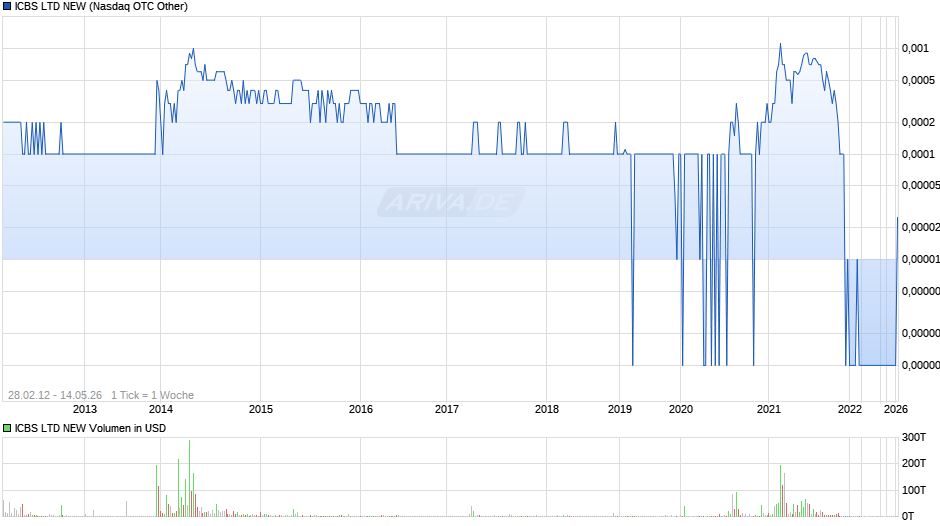Click the green legend square for Volumen

7,428
